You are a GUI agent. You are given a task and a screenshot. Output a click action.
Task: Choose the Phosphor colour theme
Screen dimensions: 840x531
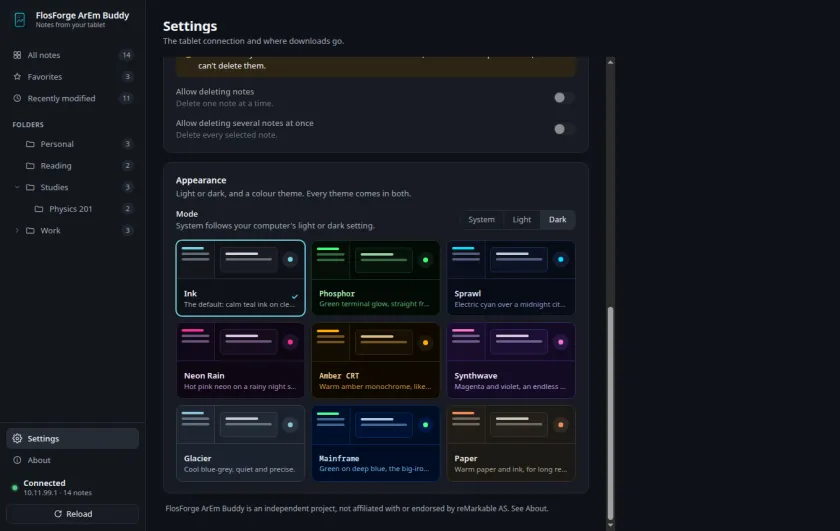[376, 278]
